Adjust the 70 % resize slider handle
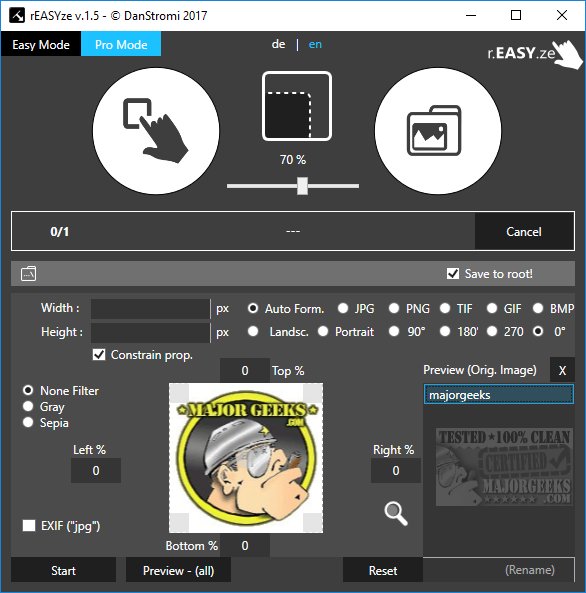Image resolution: width=586 pixels, height=593 pixels. [302, 186]
